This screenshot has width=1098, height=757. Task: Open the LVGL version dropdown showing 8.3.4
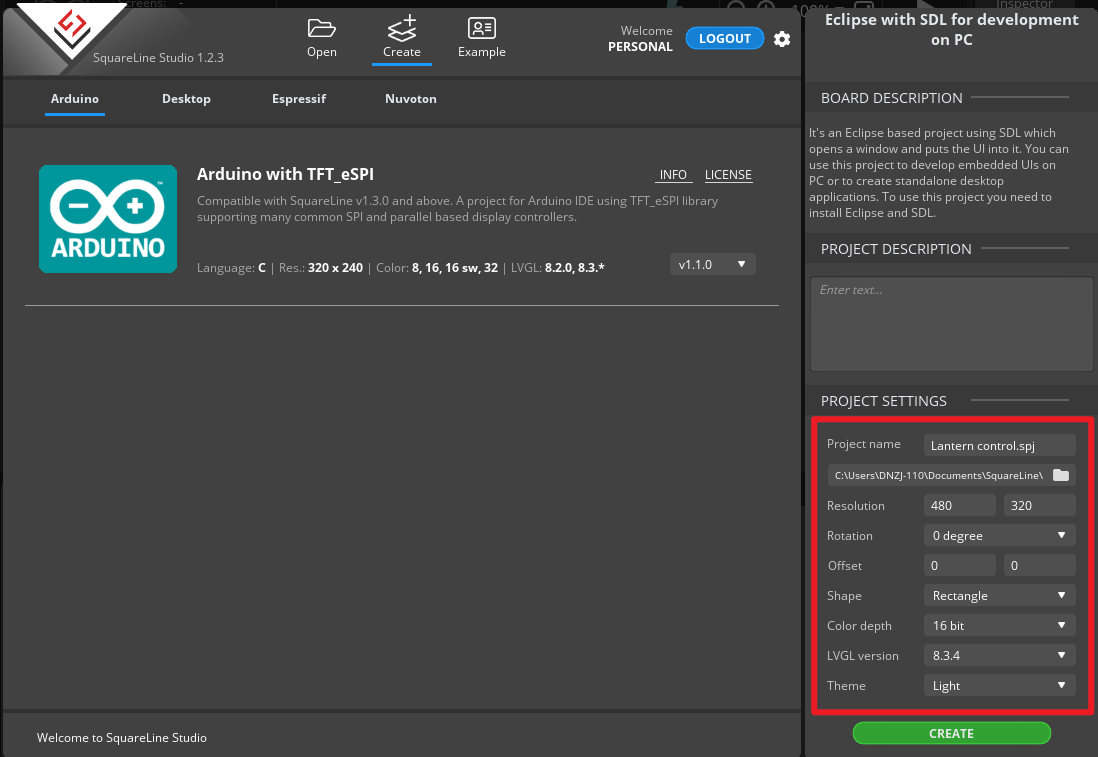coord(999,655)
